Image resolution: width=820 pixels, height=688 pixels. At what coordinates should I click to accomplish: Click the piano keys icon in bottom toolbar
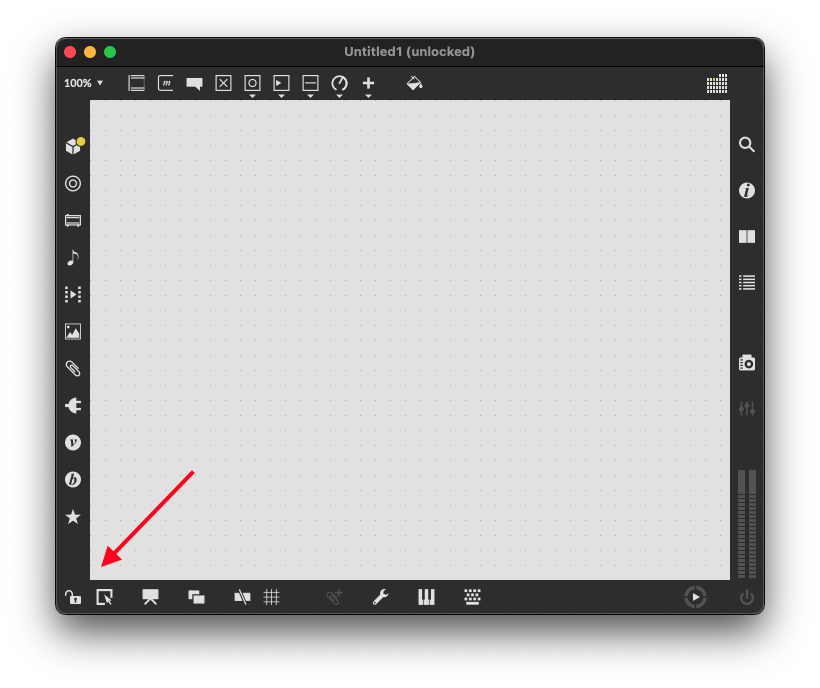click(426, 597)
